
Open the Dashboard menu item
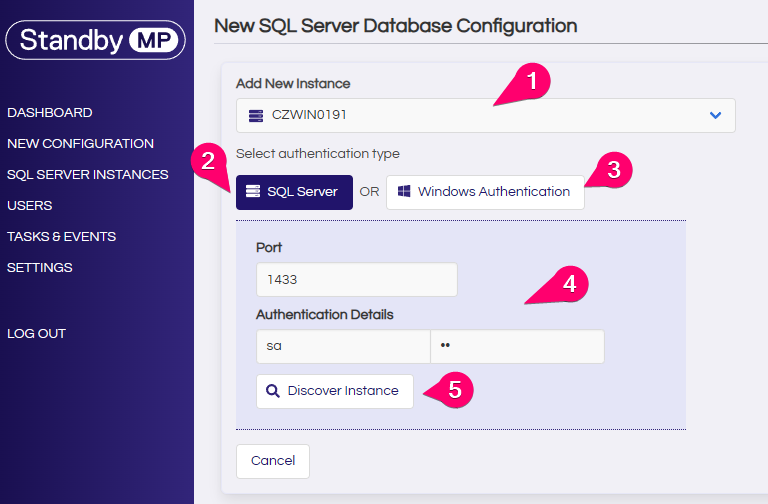49,113
